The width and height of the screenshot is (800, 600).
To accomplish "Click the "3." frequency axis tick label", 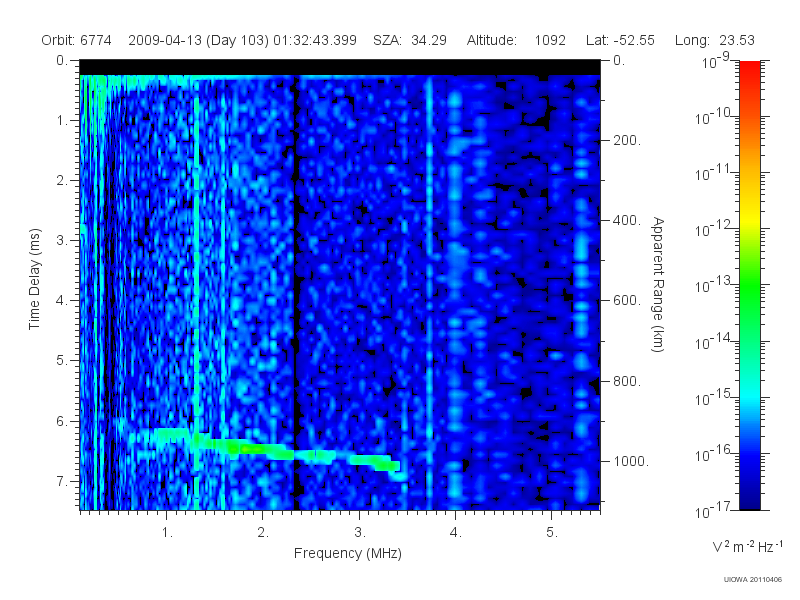I will point(360,532).
